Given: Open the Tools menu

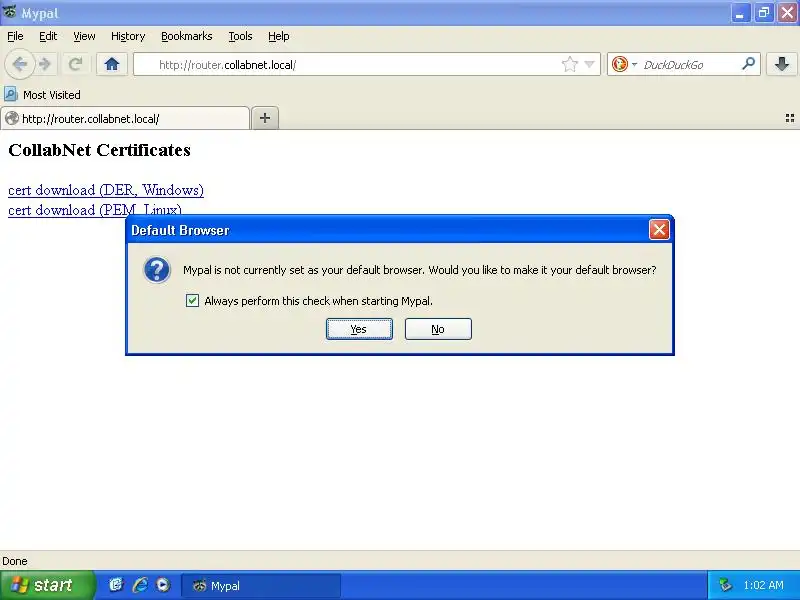Looking at the screenshot, I should point(240,36).
